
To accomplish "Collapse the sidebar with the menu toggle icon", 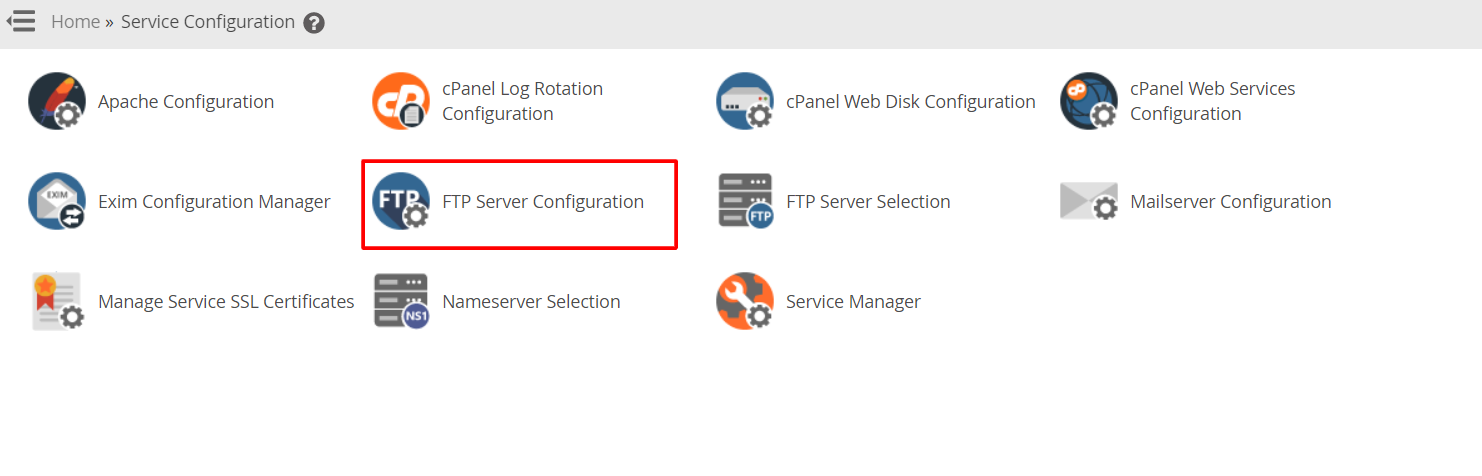I will click(x=21, y=21).
